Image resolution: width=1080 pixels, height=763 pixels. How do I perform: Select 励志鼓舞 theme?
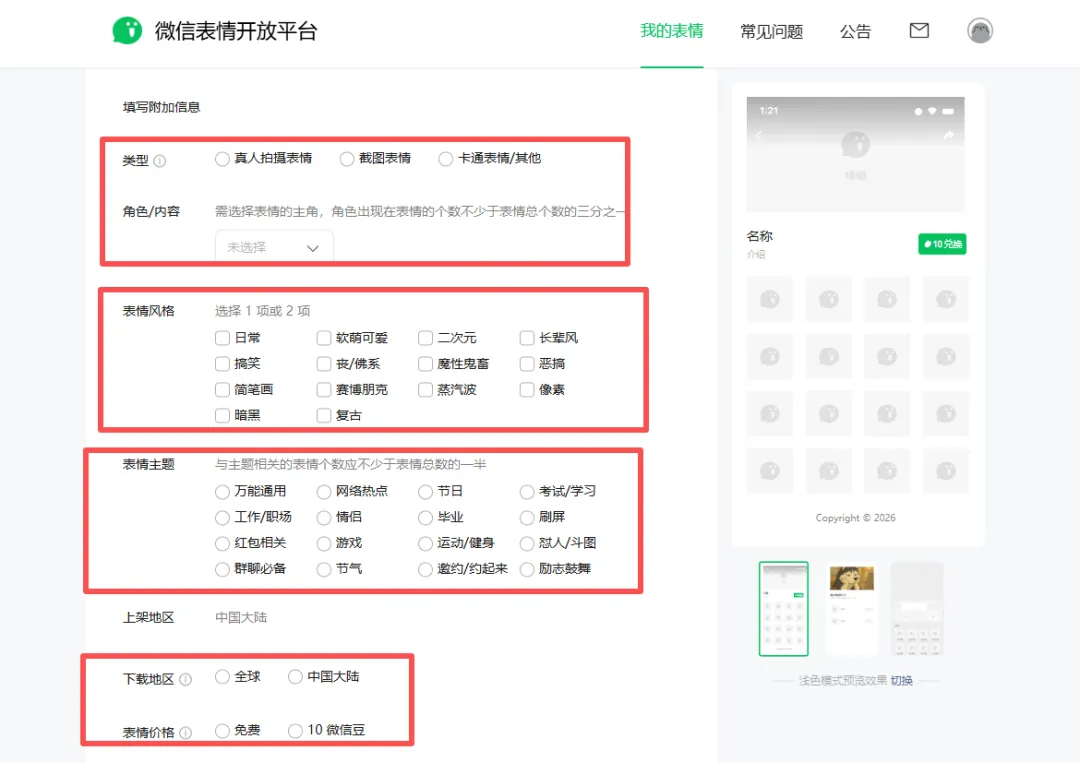(x=527, y=569)
